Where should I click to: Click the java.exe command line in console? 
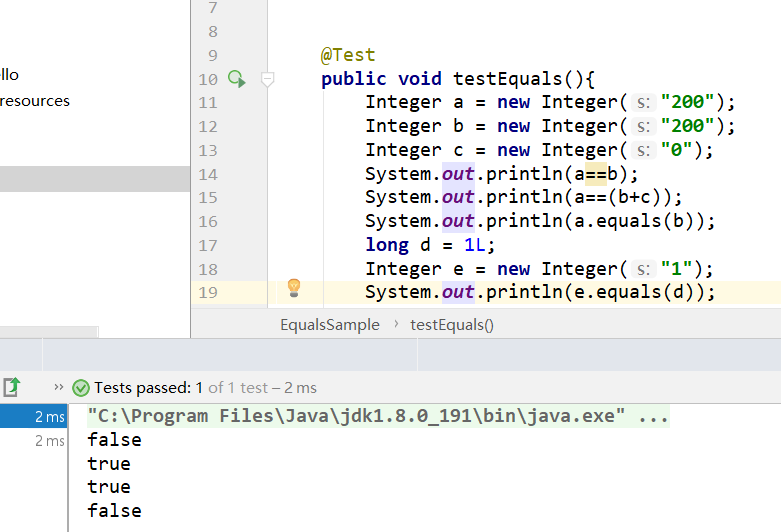[x=378, y=415]
